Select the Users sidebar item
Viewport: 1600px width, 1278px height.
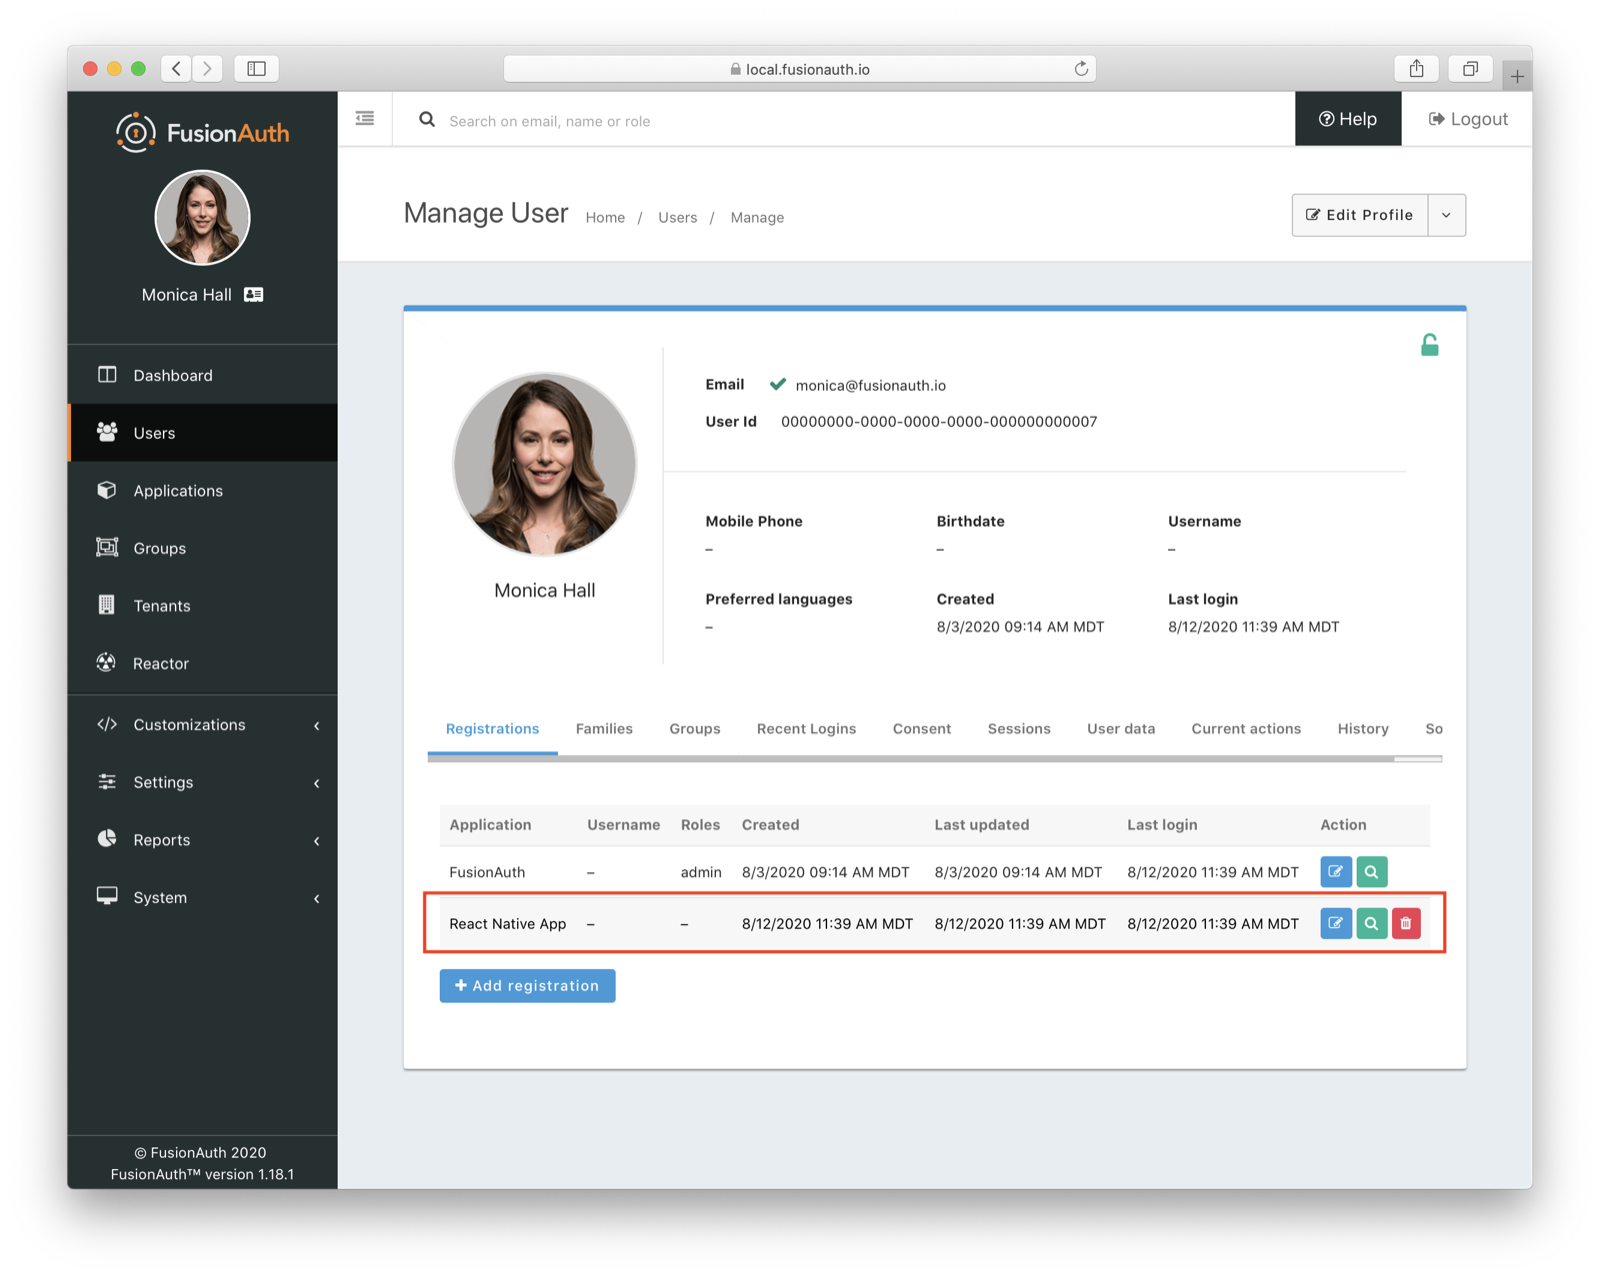point(203,433)
